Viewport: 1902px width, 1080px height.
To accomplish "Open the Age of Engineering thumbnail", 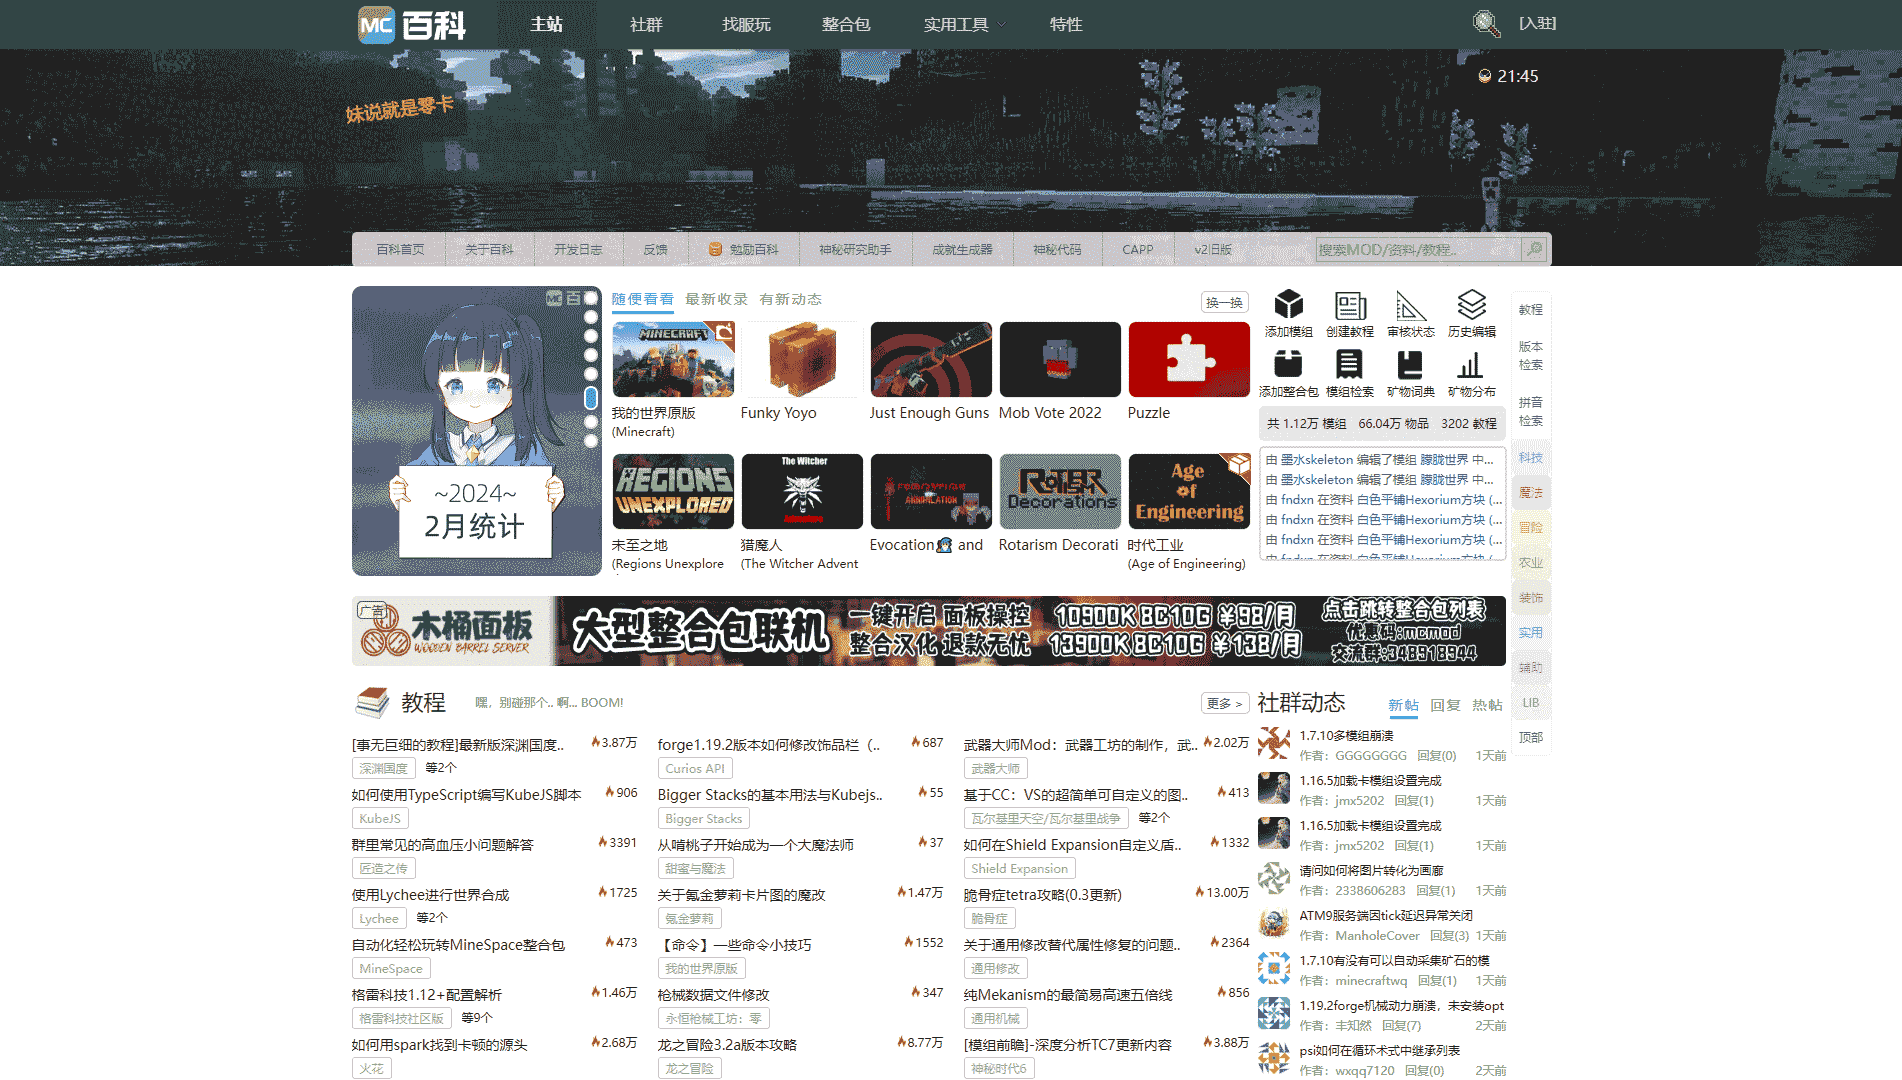I will (1189, 491).
